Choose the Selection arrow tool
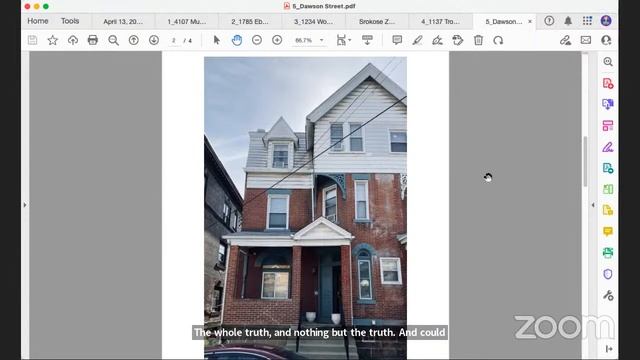640x360 pixels. [x=217, y=40]
